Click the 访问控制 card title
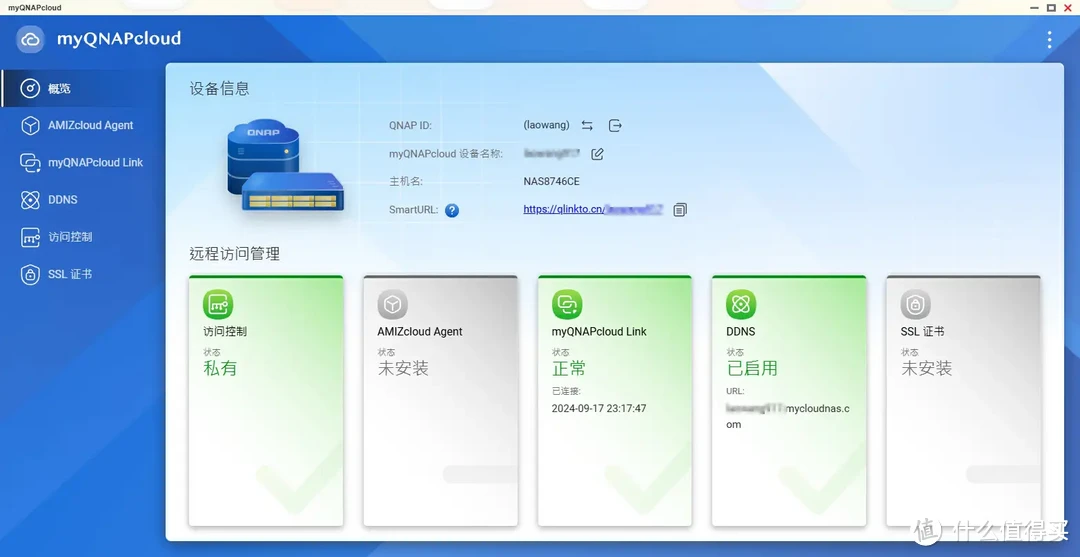The height and width of the screenshot is (557, 1080). pos(225,332)
